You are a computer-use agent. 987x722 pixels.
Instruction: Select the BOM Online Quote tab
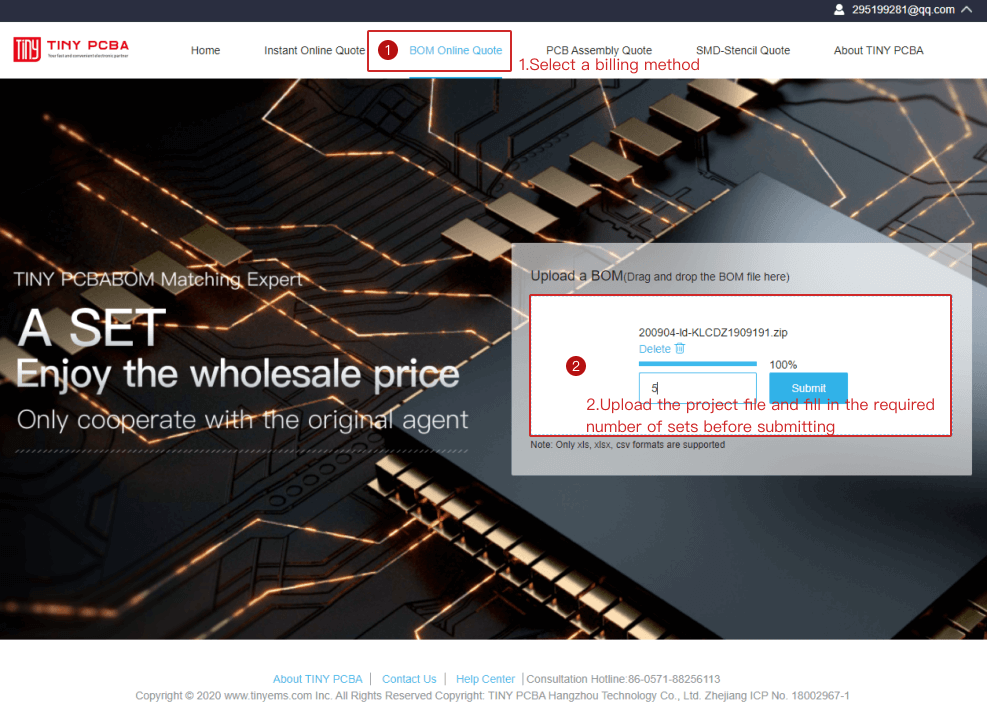tap(455, 50)
